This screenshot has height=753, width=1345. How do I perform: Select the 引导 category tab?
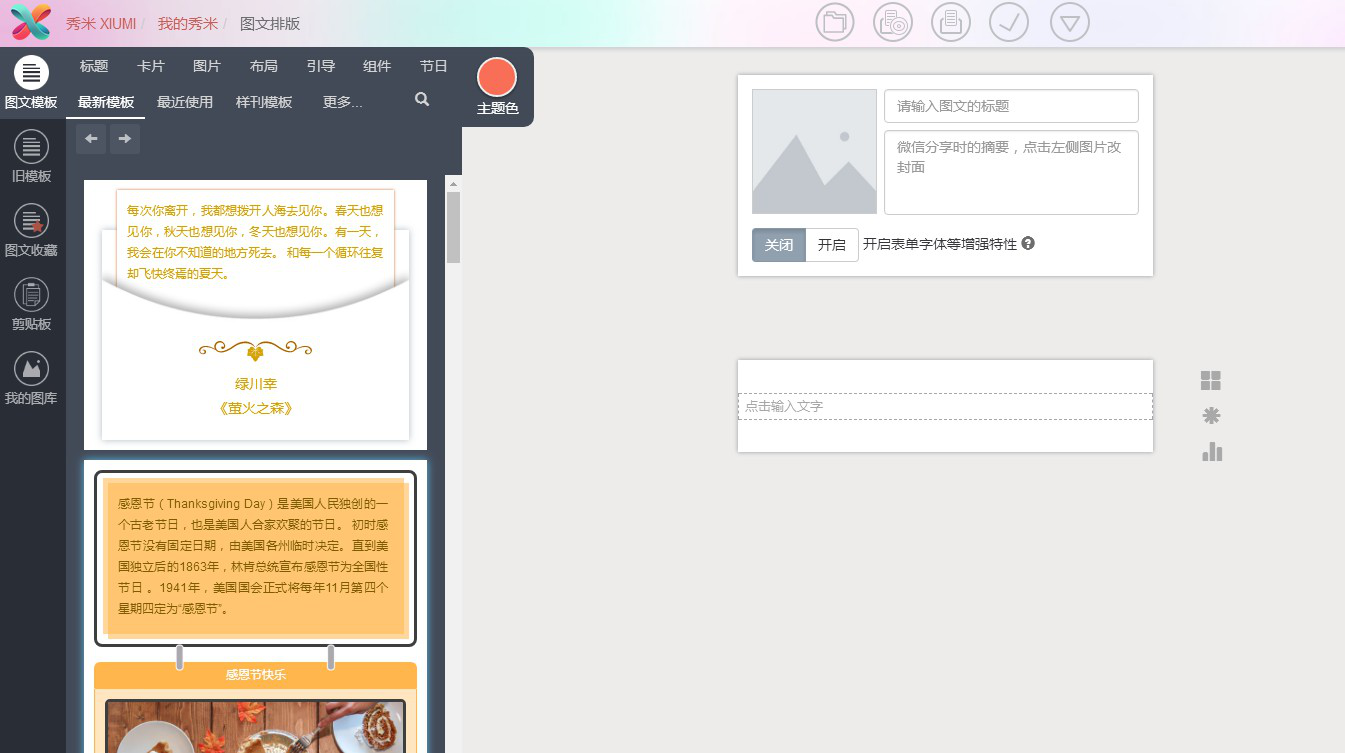click(x=321, y=66)
